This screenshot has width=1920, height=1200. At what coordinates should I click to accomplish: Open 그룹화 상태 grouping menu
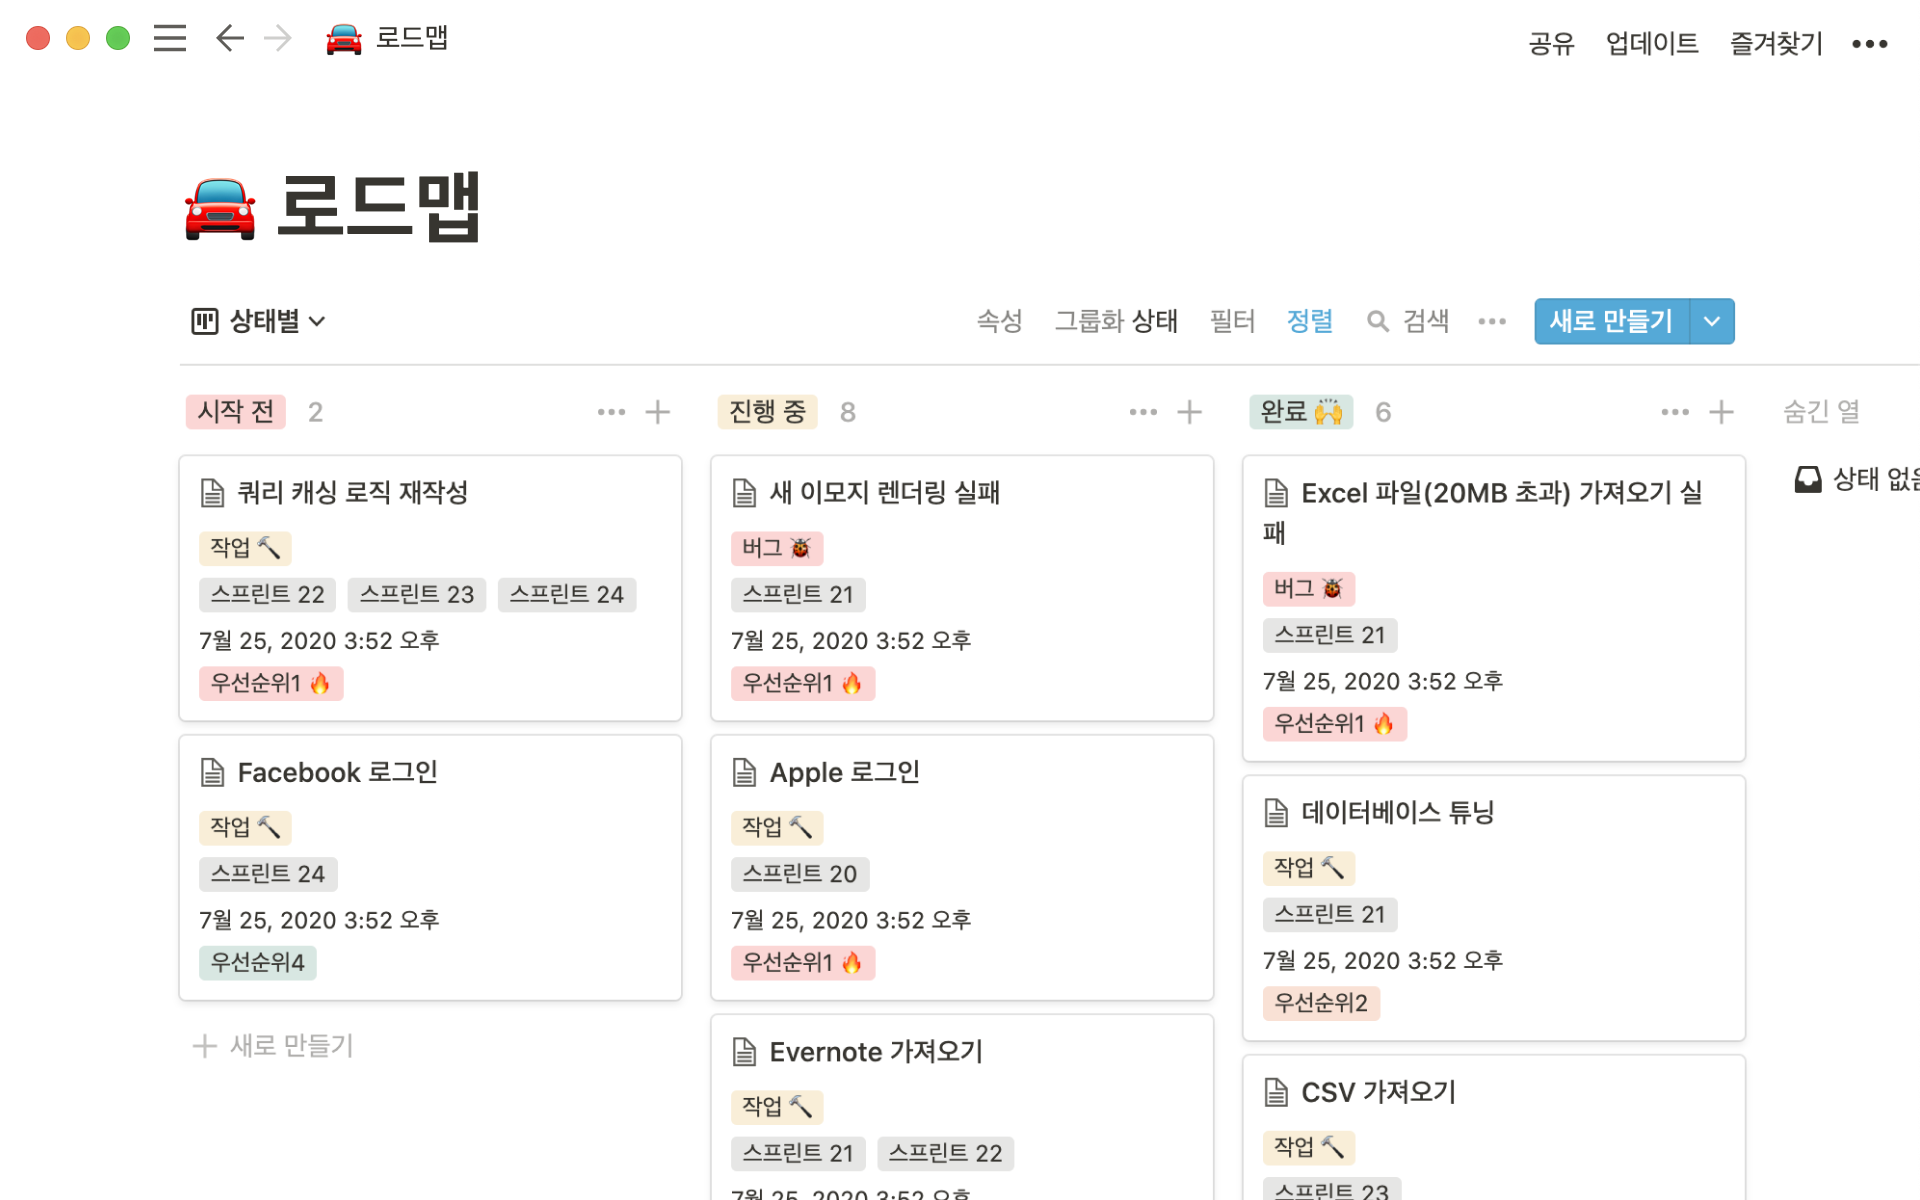pos(1115,321)
